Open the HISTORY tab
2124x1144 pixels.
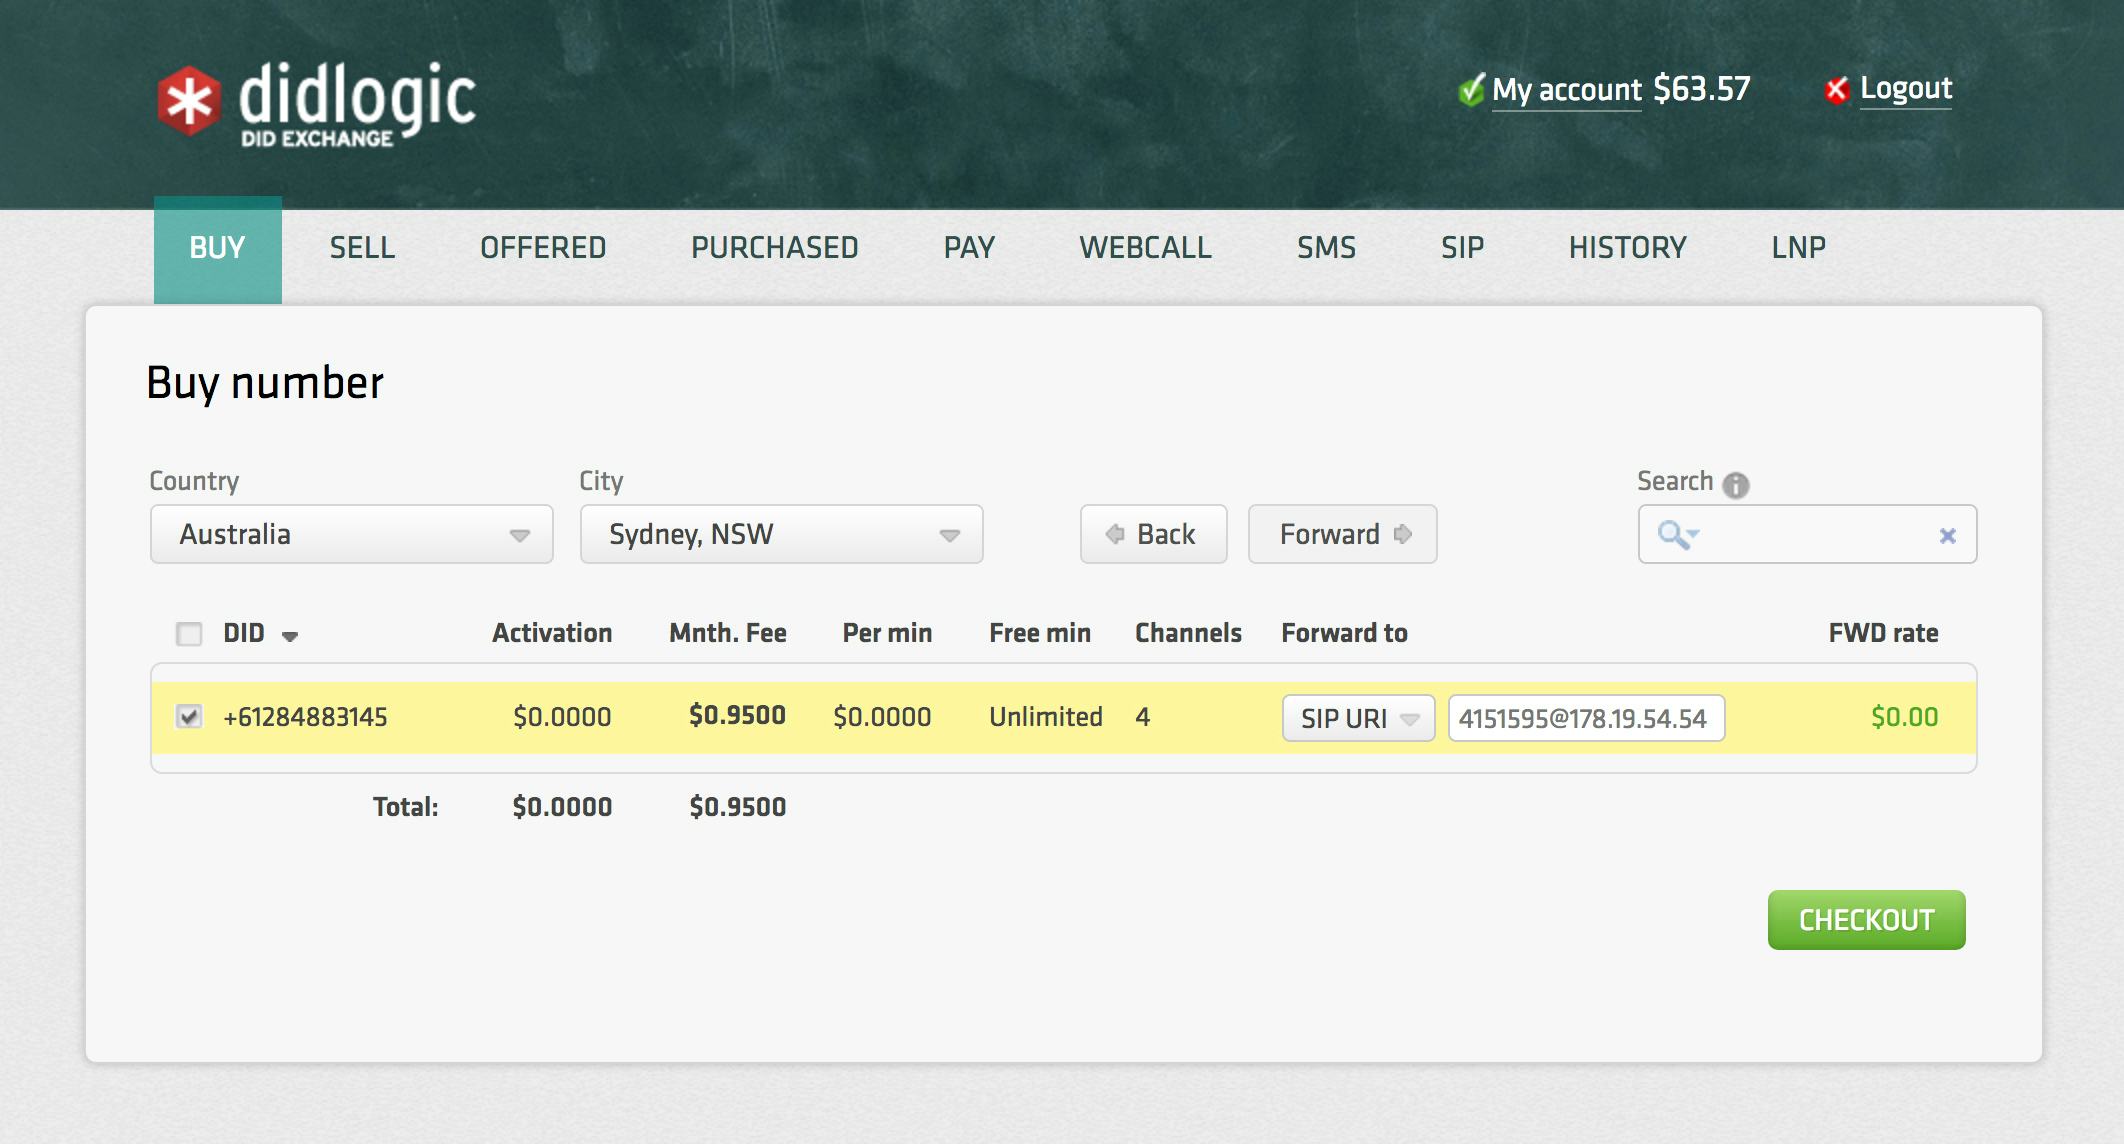click(1627, 248)
